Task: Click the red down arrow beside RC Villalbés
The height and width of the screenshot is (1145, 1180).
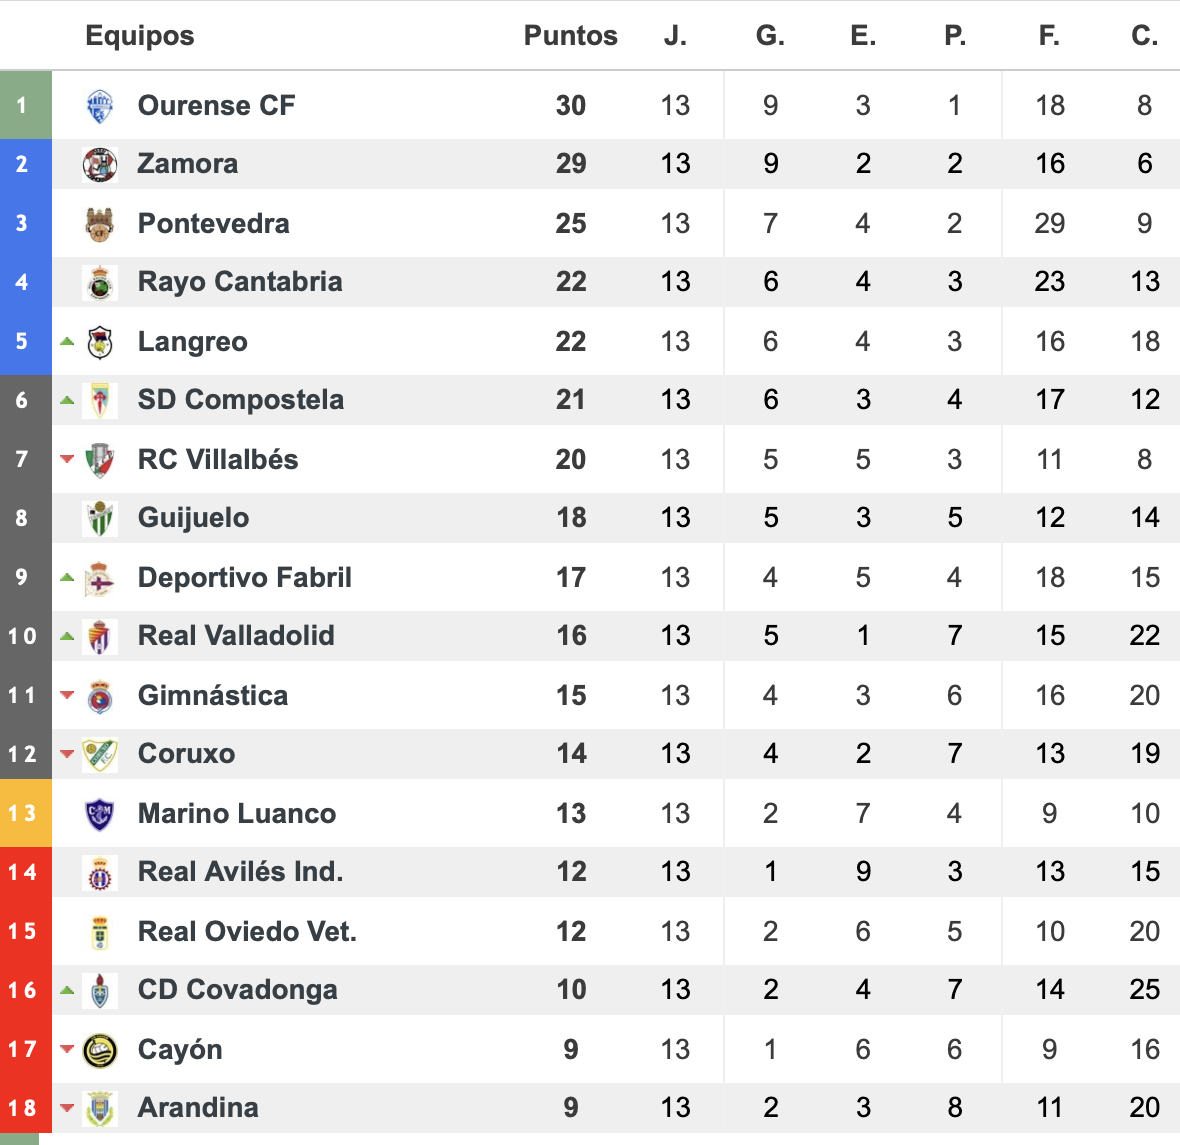Action: point(67,459)
